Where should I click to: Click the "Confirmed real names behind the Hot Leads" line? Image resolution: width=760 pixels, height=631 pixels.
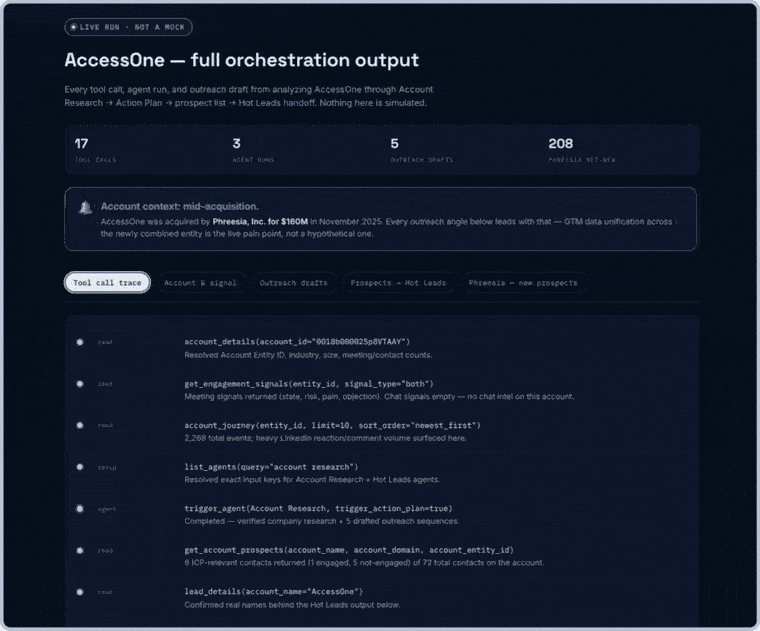click(x=292, y=605)
